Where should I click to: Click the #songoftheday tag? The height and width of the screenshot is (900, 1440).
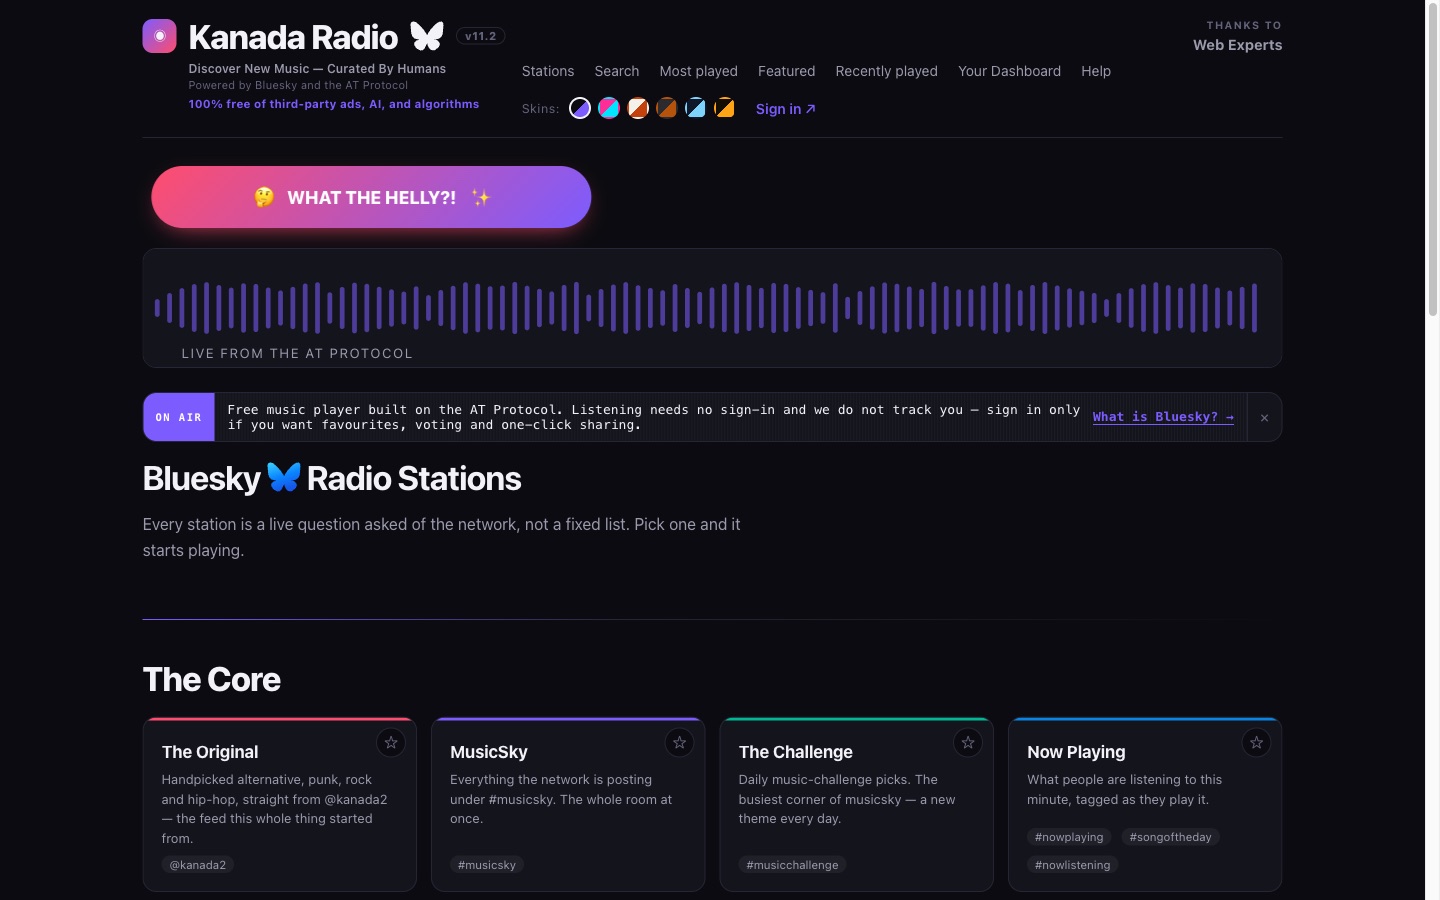click(1171, 837)
